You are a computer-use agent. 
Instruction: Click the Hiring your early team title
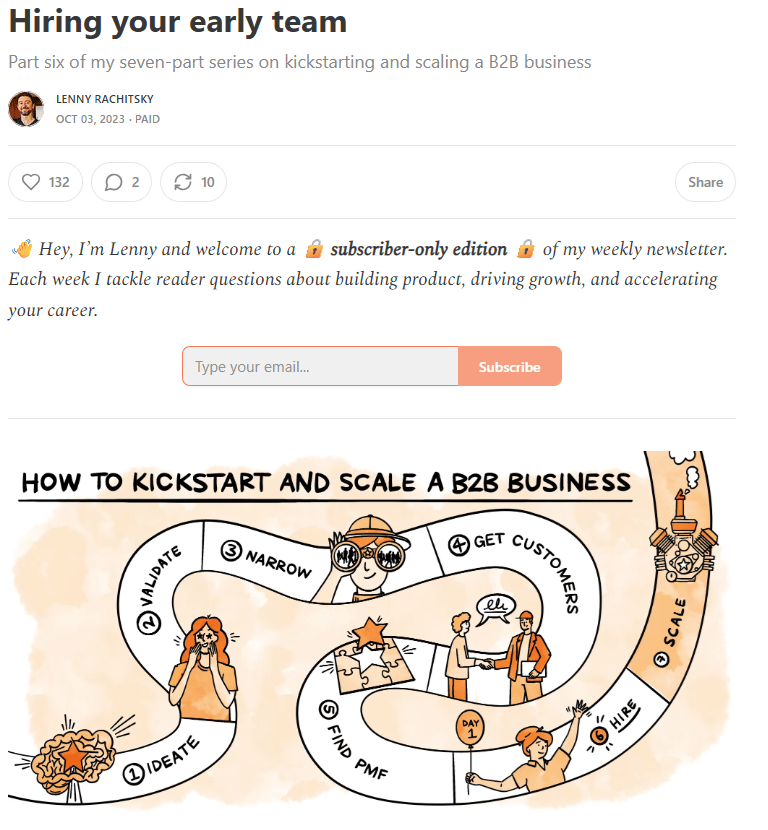[x=178, y=22]
